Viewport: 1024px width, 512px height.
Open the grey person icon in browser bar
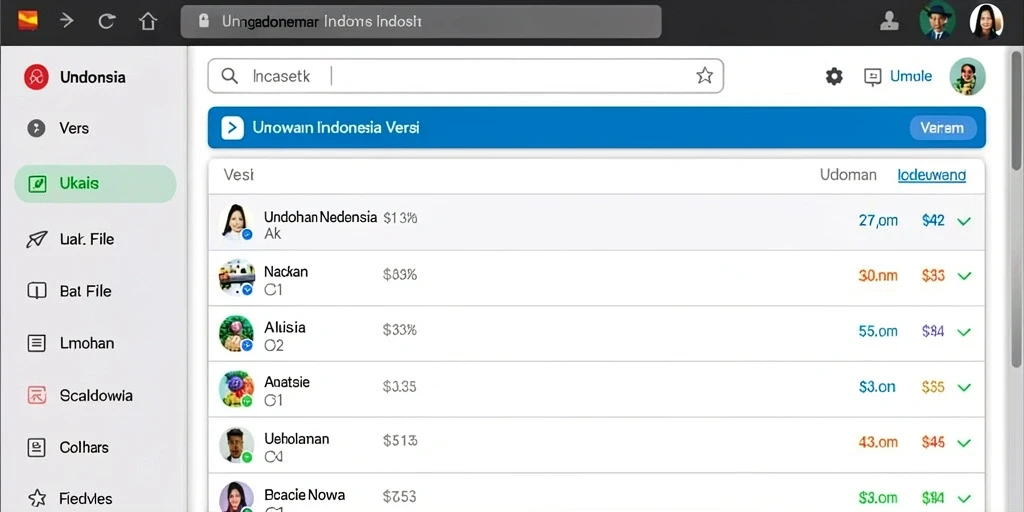coord(889,22)
